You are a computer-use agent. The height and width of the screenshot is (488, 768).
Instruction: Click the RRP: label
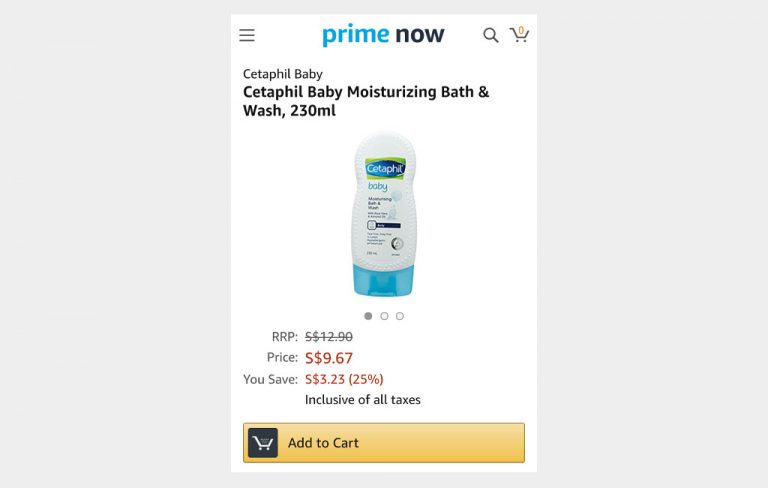(285, 337)
